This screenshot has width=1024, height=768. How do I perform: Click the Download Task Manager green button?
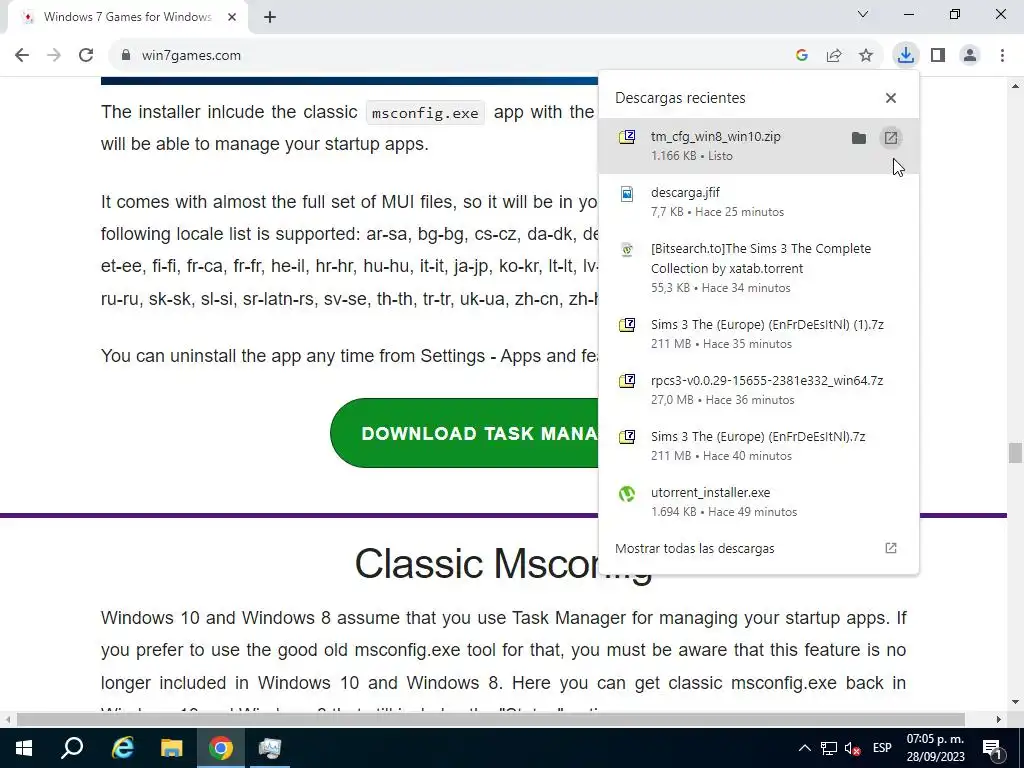click(x=464, y=433)
